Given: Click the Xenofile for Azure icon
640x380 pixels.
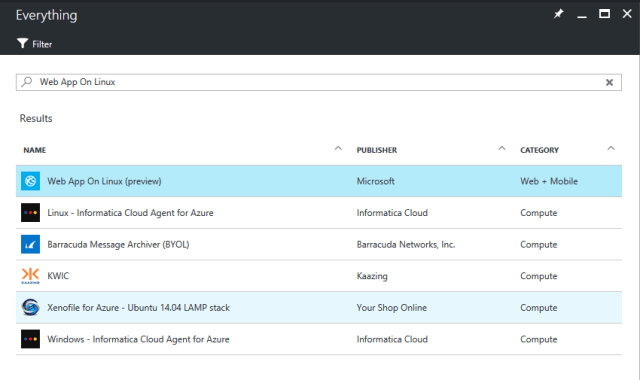Looking at the screenshot, I should click(31, 307).
